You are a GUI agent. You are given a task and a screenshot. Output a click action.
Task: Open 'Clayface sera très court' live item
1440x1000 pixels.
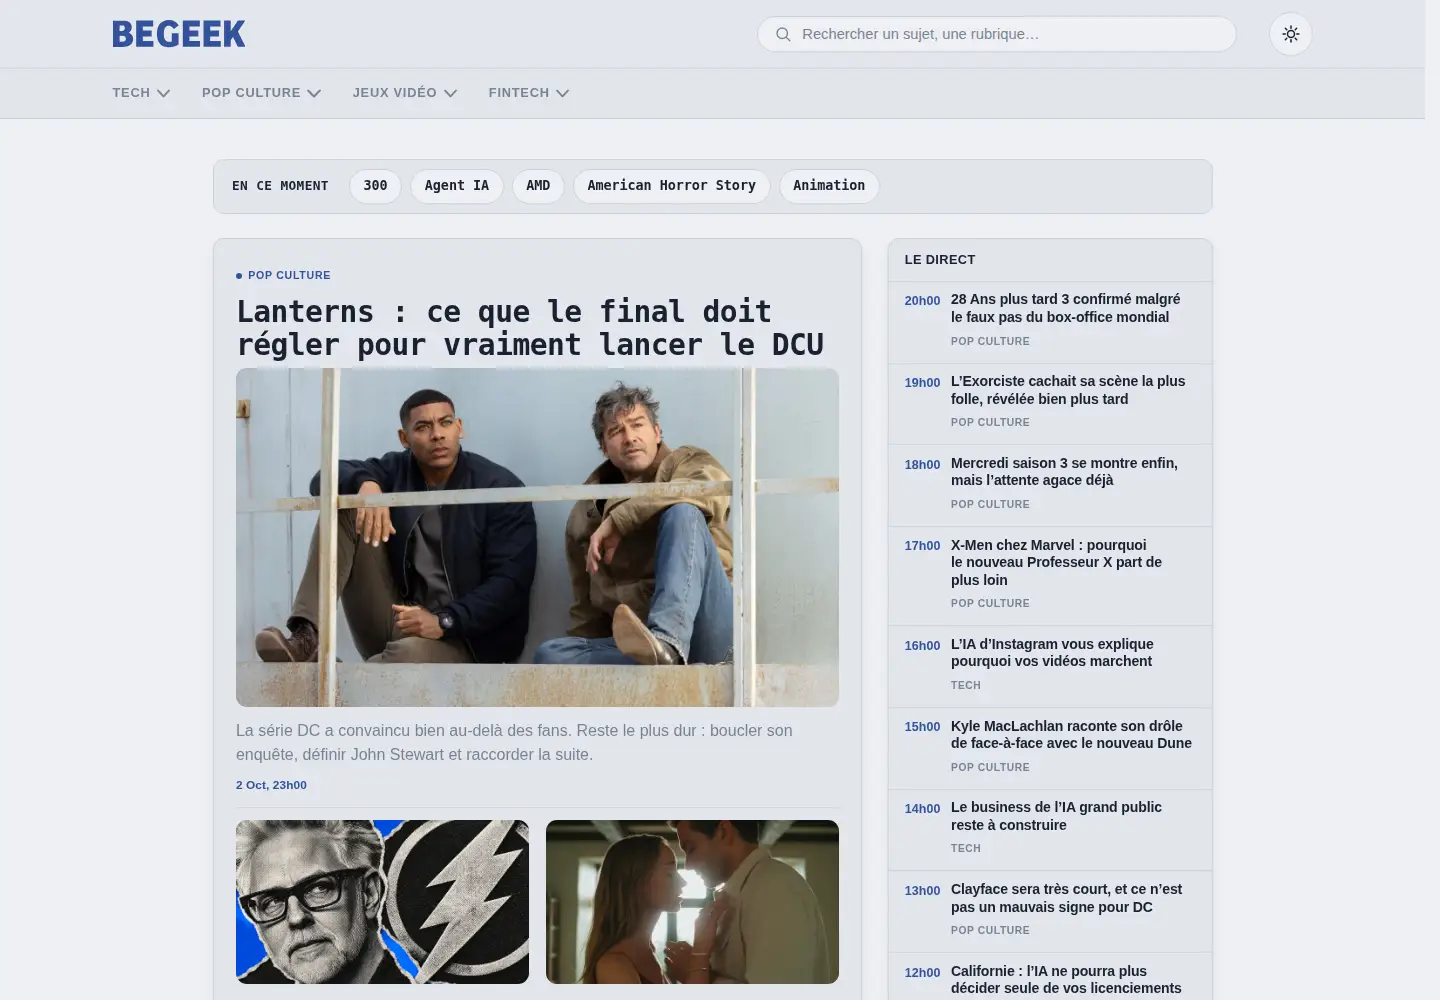[1066, 898]
